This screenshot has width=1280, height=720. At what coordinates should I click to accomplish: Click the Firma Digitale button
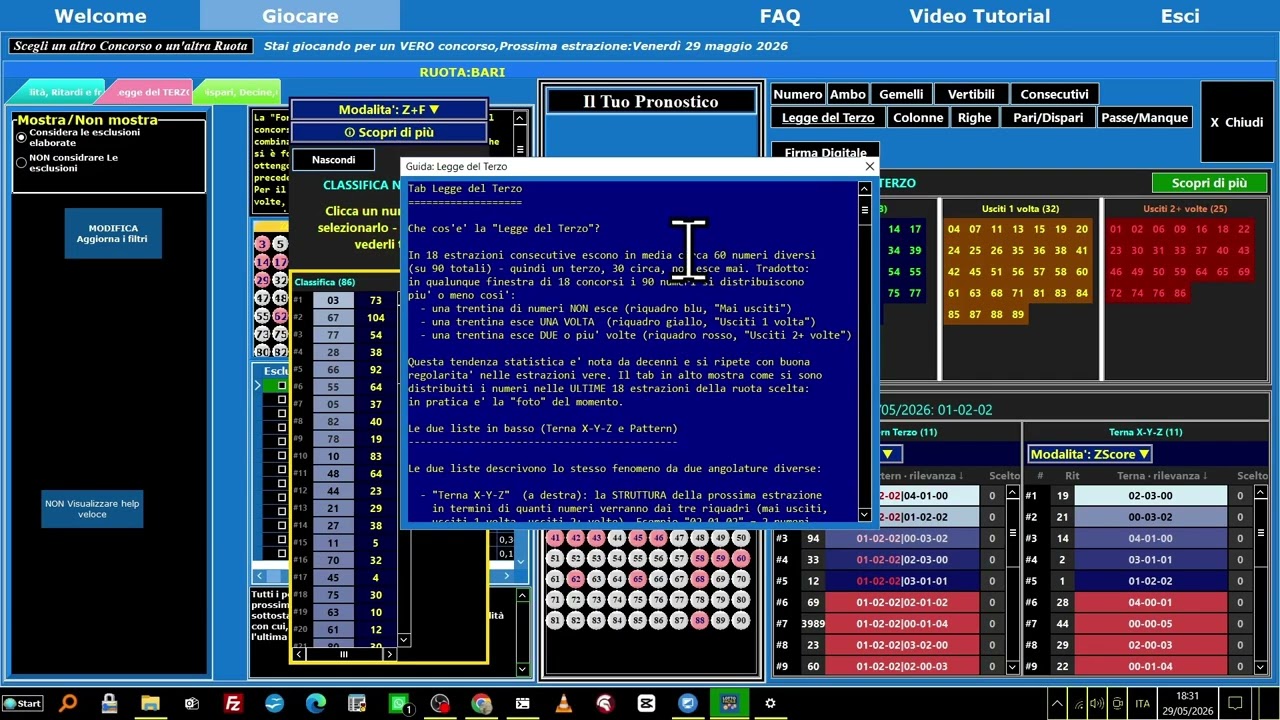point(825,152)
